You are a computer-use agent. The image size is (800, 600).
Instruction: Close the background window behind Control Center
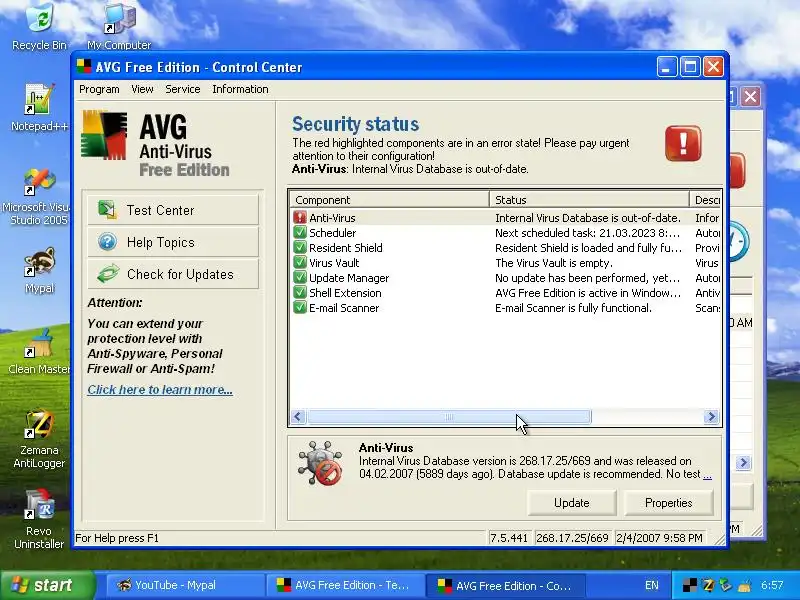(750, 96)
